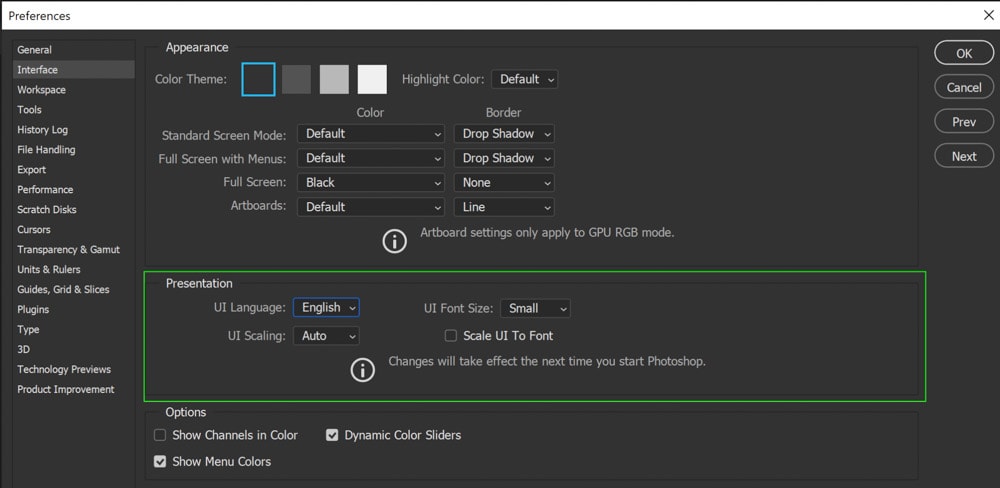Open Full Screen color dropdown showing Black

coord(371,182)
